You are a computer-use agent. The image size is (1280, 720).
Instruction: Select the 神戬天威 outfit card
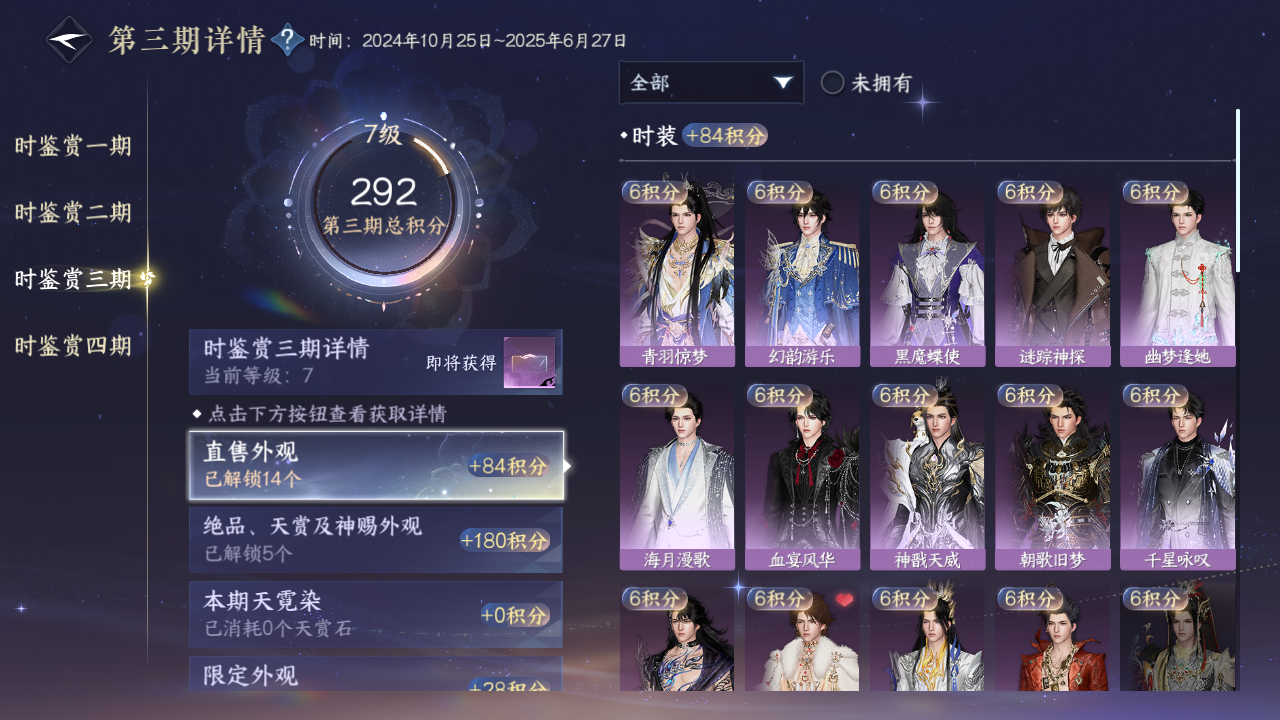coord(927,477)
